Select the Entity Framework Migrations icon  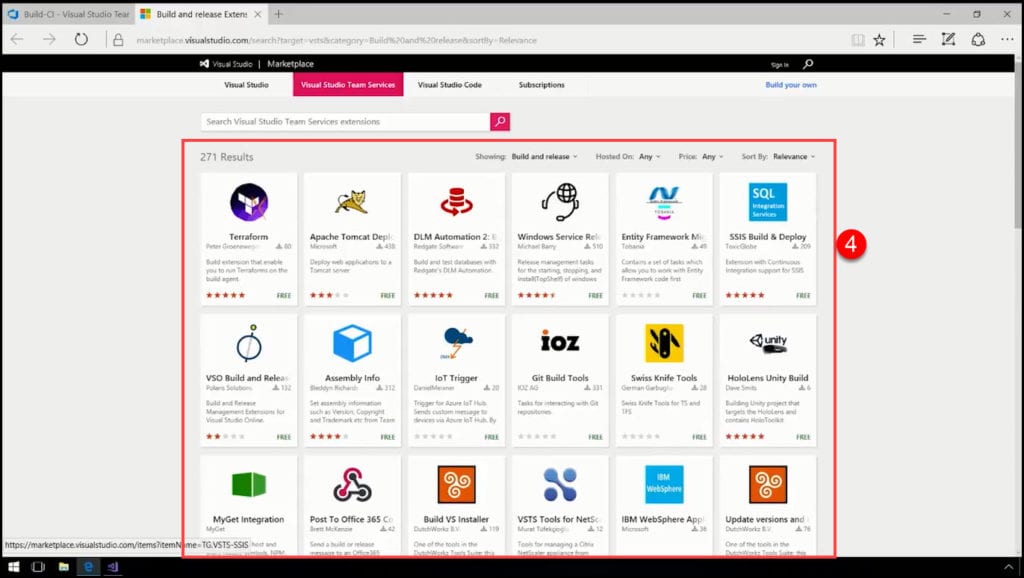tap(664, 202)
